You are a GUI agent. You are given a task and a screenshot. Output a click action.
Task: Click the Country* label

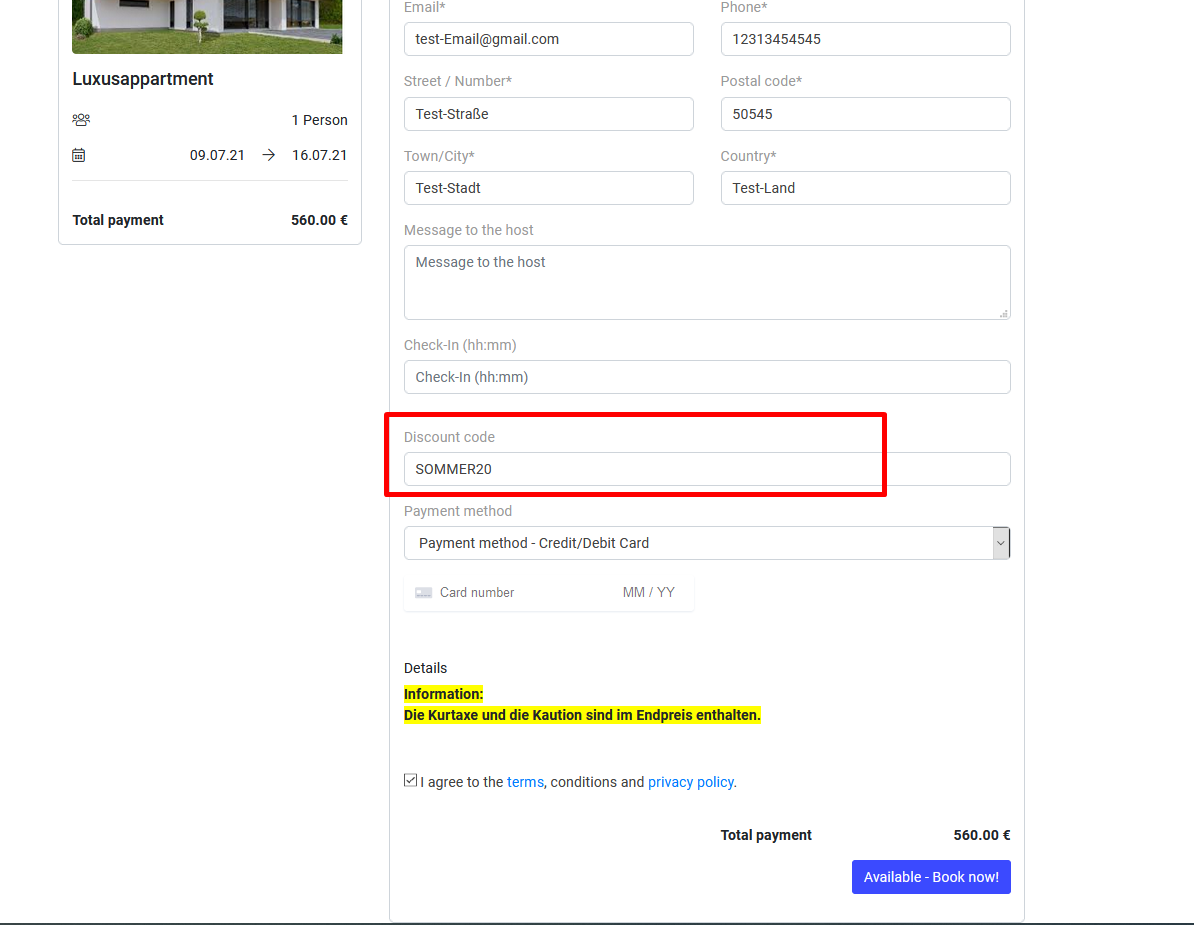coord(749,156)
